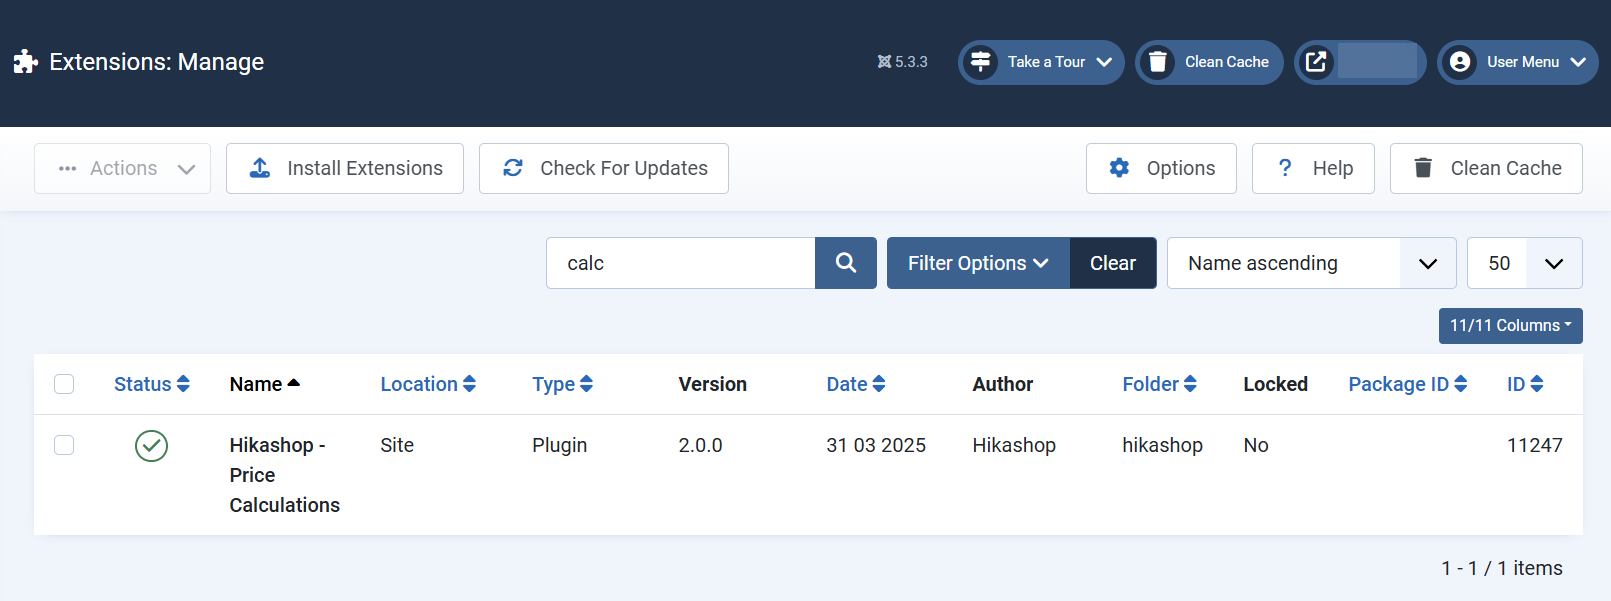Open the 11/11 Columns dropdown
1611x601 pixels.
(x=1509, y=326)
